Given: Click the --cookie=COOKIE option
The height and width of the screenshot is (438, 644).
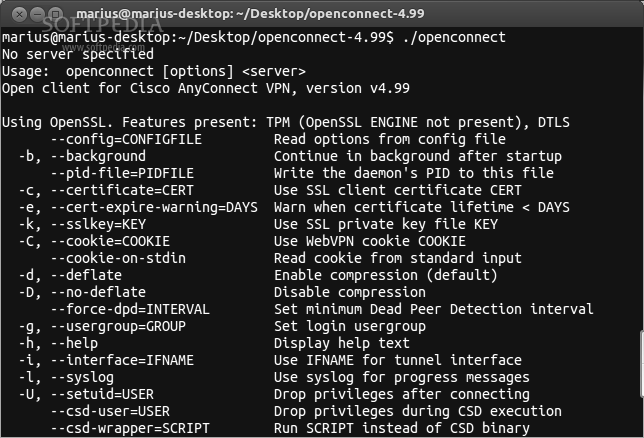Looking at the screenshot, I should (x=110, y=241).
